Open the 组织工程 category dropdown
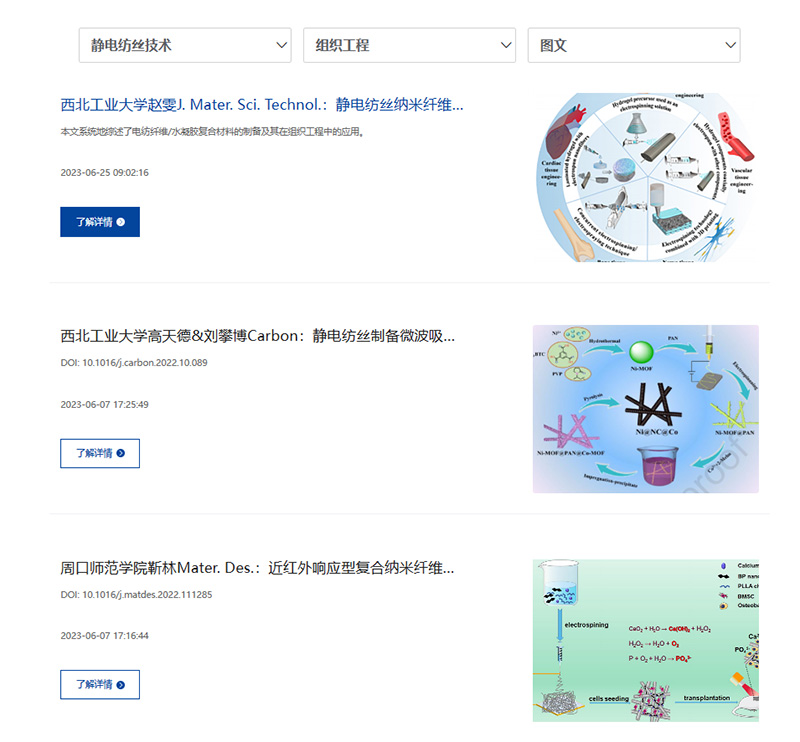The width and height of the screenshot is (800, 742). pos(409,45)
